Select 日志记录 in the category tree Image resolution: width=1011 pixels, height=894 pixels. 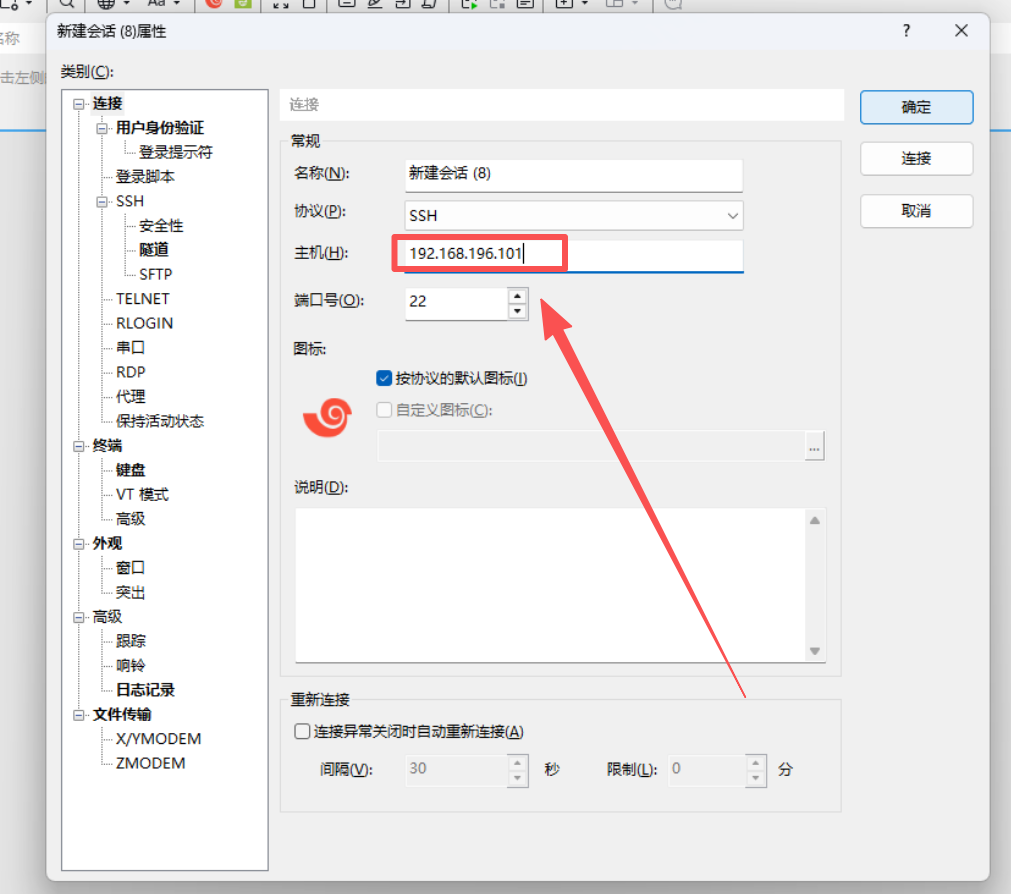(x=145, y=690)
